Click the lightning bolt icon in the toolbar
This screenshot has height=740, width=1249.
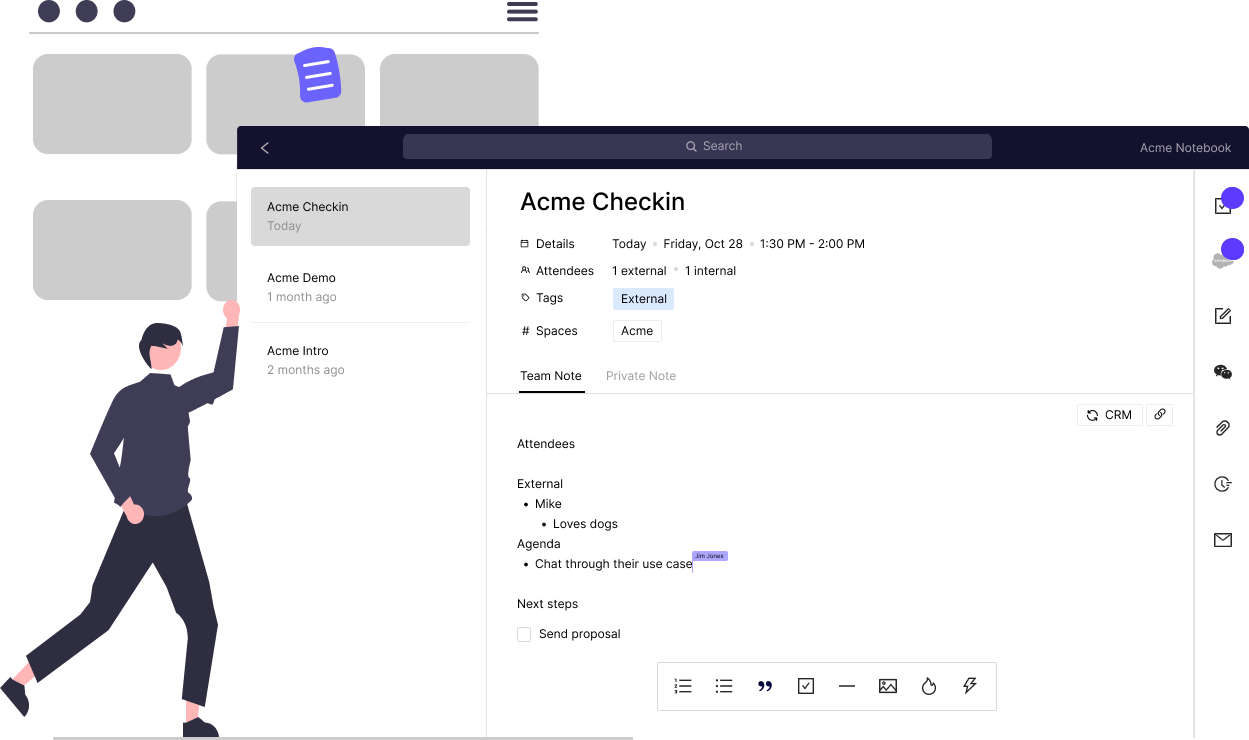tap(969, 686)
